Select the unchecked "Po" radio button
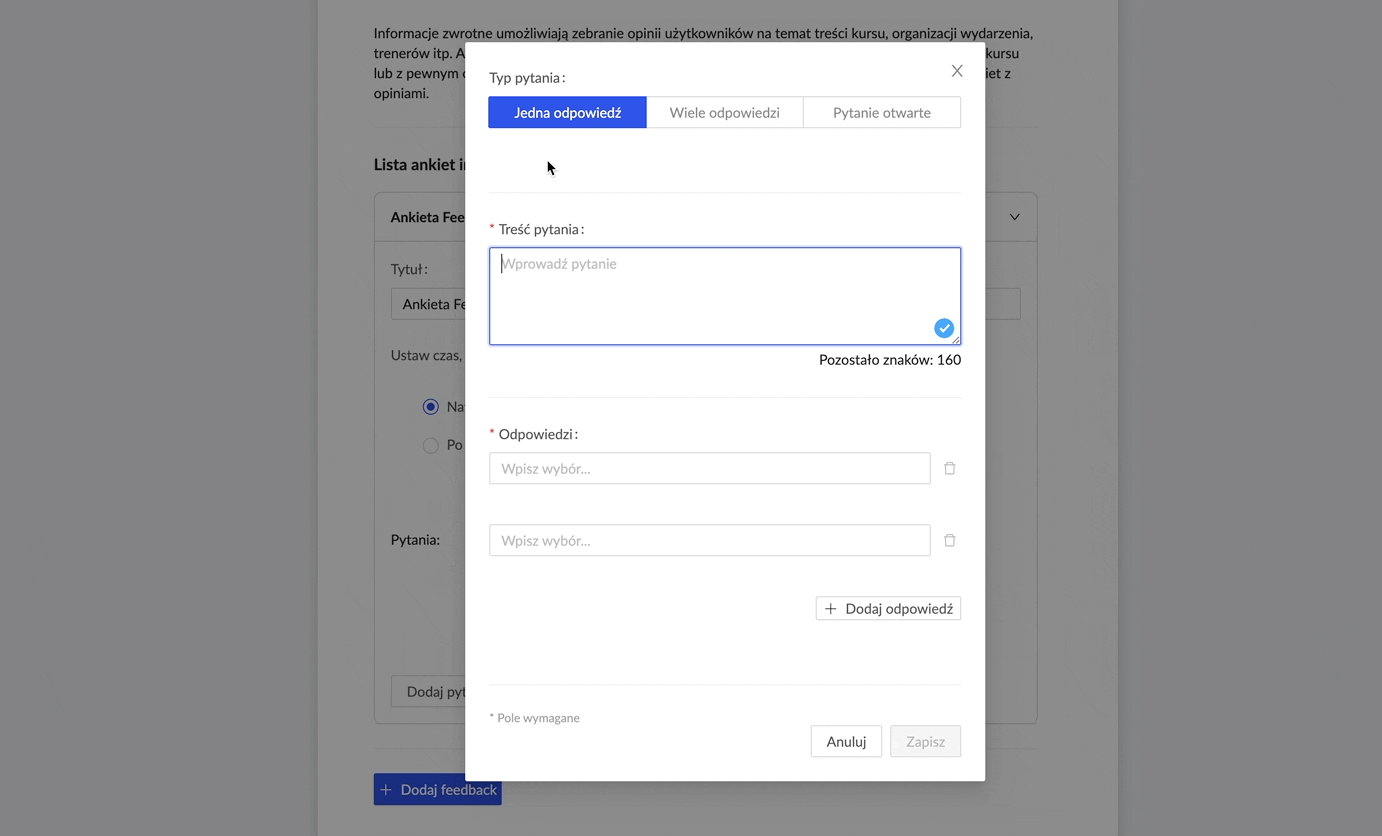 click(x=431, y=445)
